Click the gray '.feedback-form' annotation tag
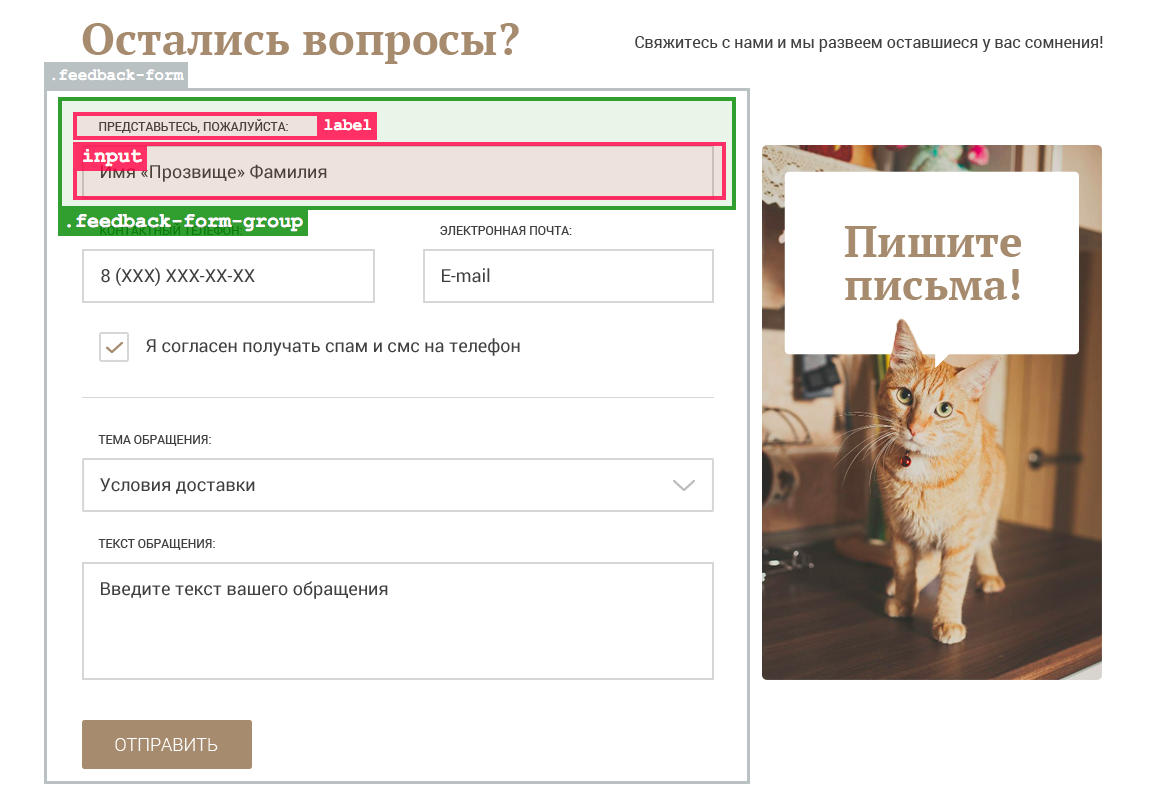 click(x=116, y=75)
